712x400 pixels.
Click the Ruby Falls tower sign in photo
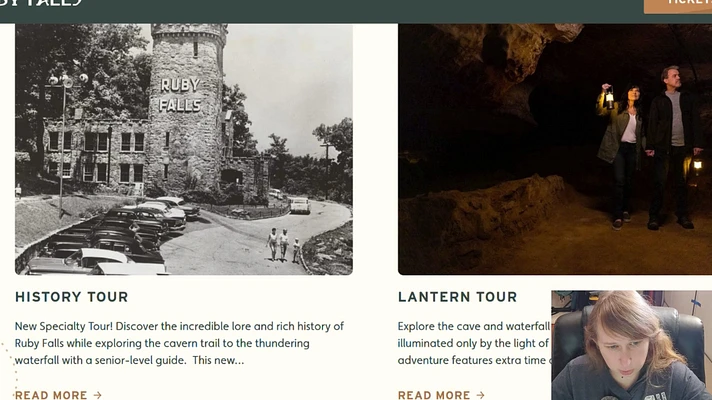[180, 95]
